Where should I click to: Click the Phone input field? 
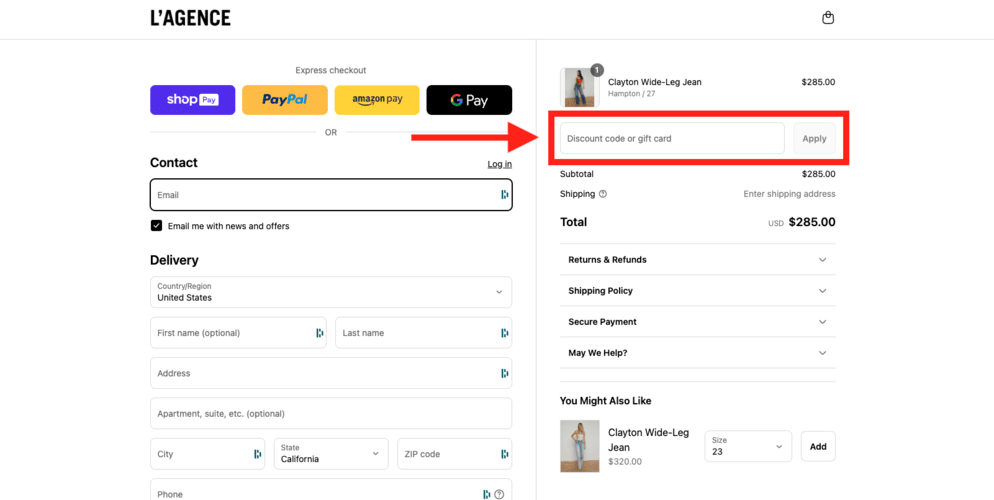click(x=331, y=491)
